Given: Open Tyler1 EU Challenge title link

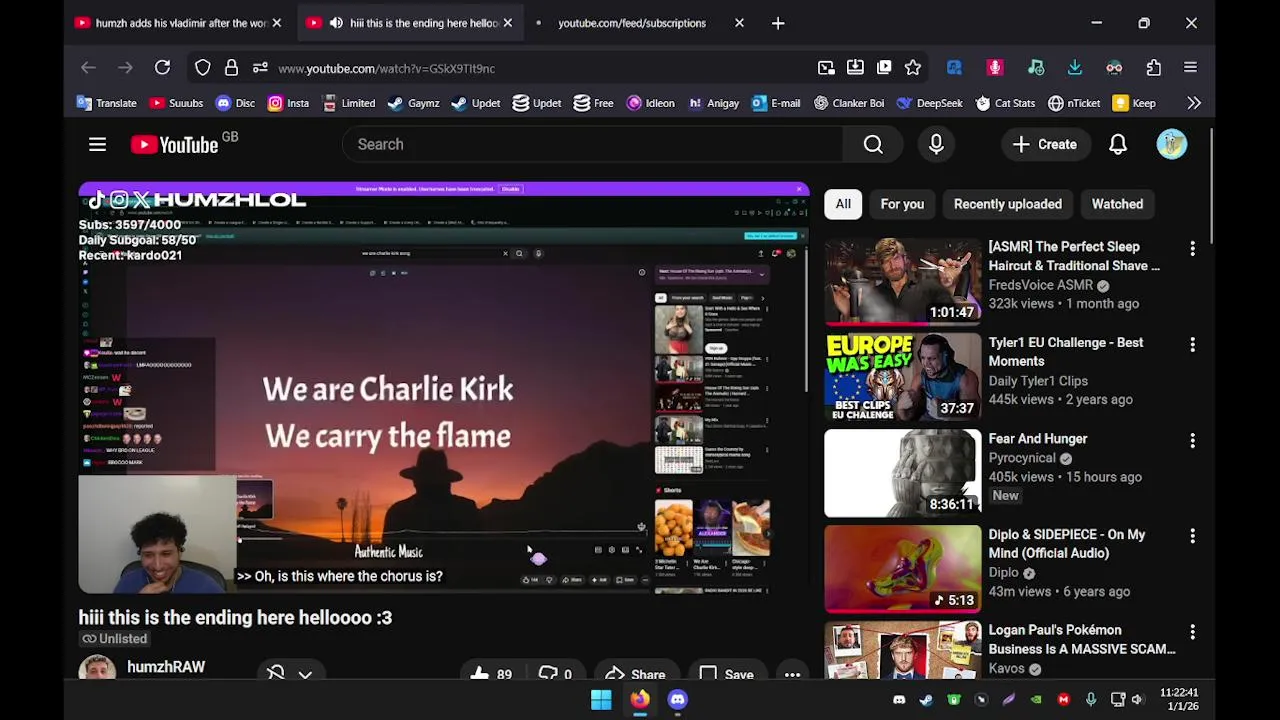Looking at the screenshot, I should coord(1066,352).
